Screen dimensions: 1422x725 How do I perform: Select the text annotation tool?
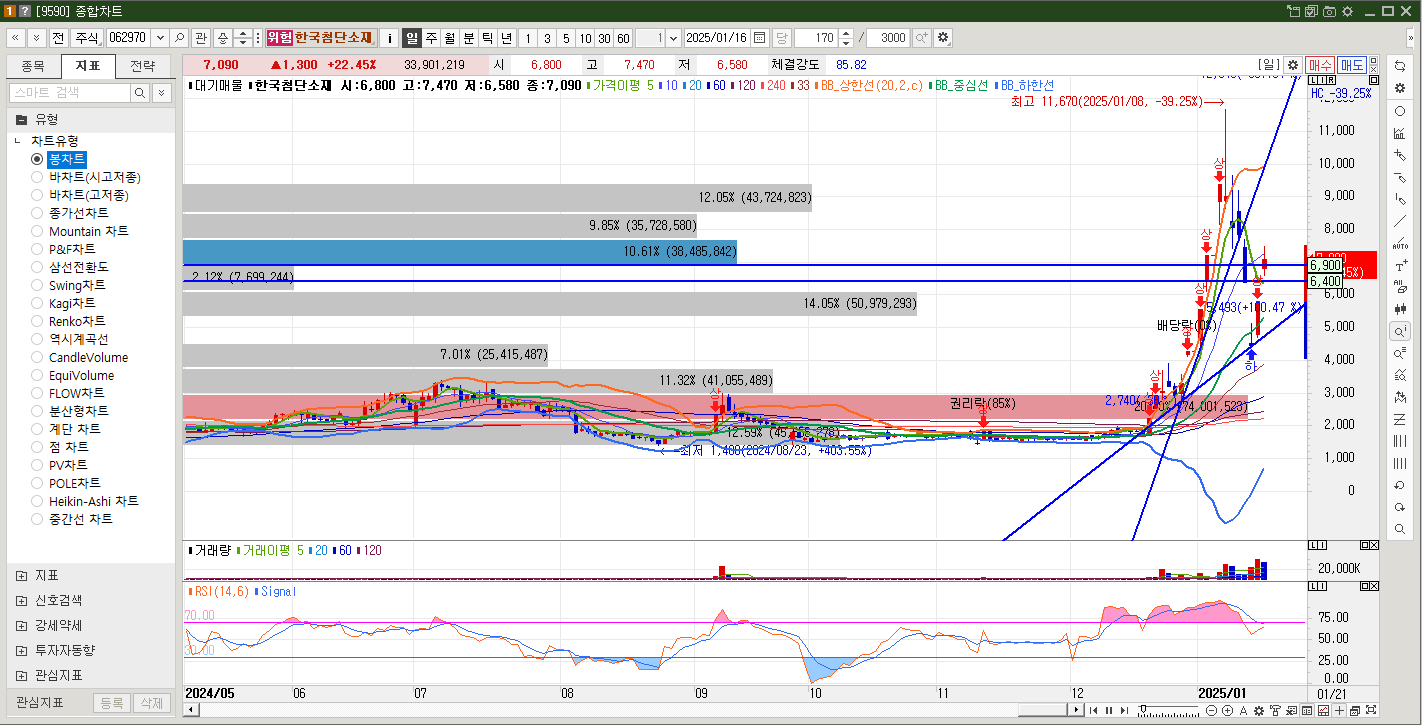(x=1400, y=265)
